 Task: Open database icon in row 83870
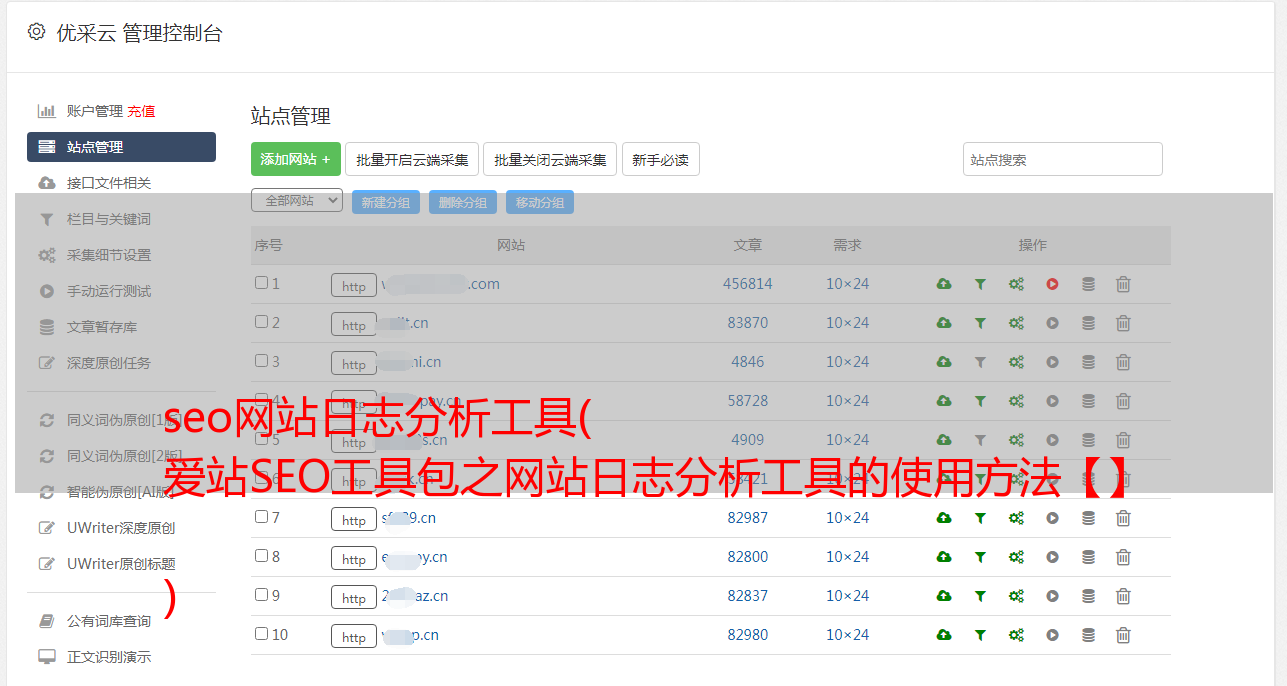click(1088, 323)
